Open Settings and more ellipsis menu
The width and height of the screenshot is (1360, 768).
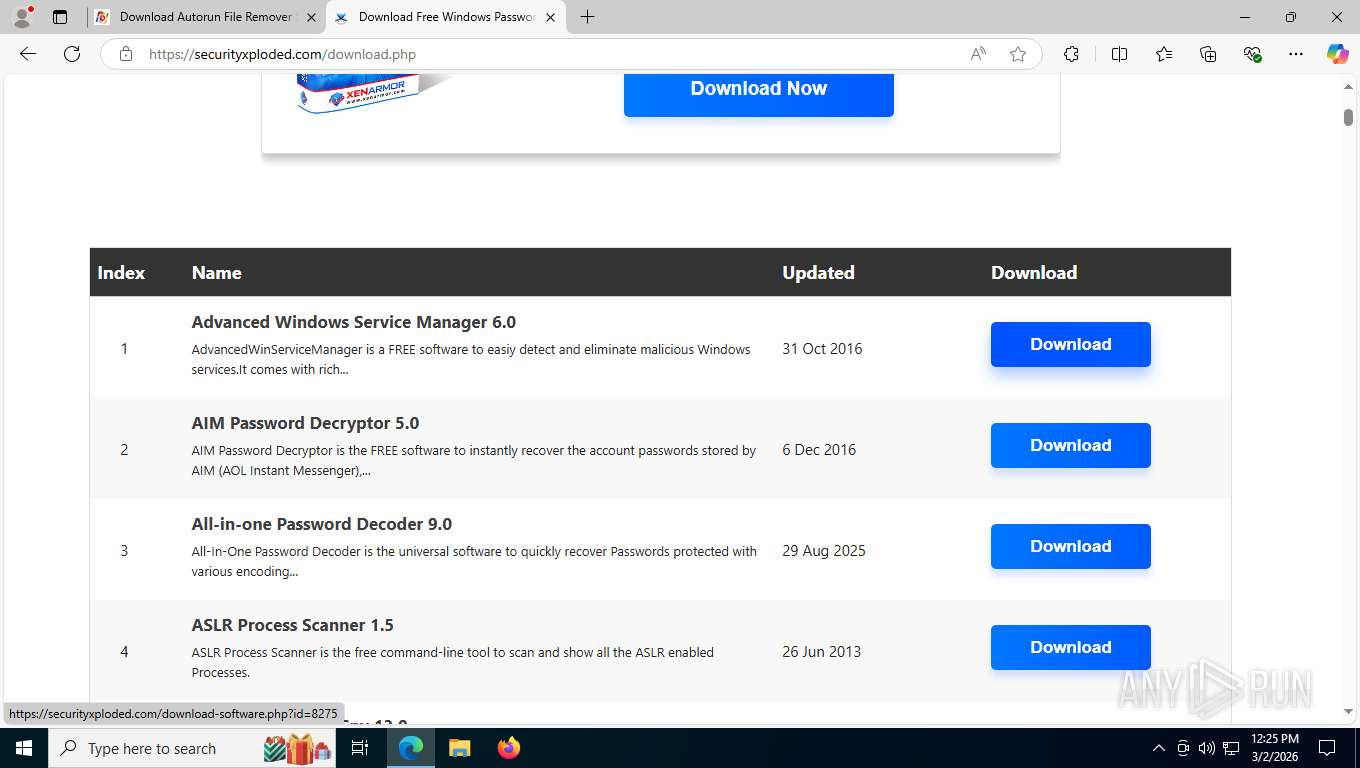tap(1296, 54)
